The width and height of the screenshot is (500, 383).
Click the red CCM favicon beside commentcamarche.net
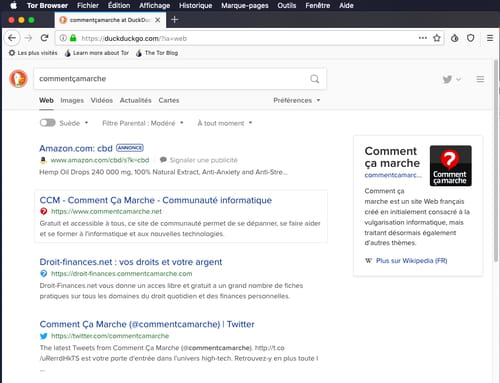click(x=43, y=211)
